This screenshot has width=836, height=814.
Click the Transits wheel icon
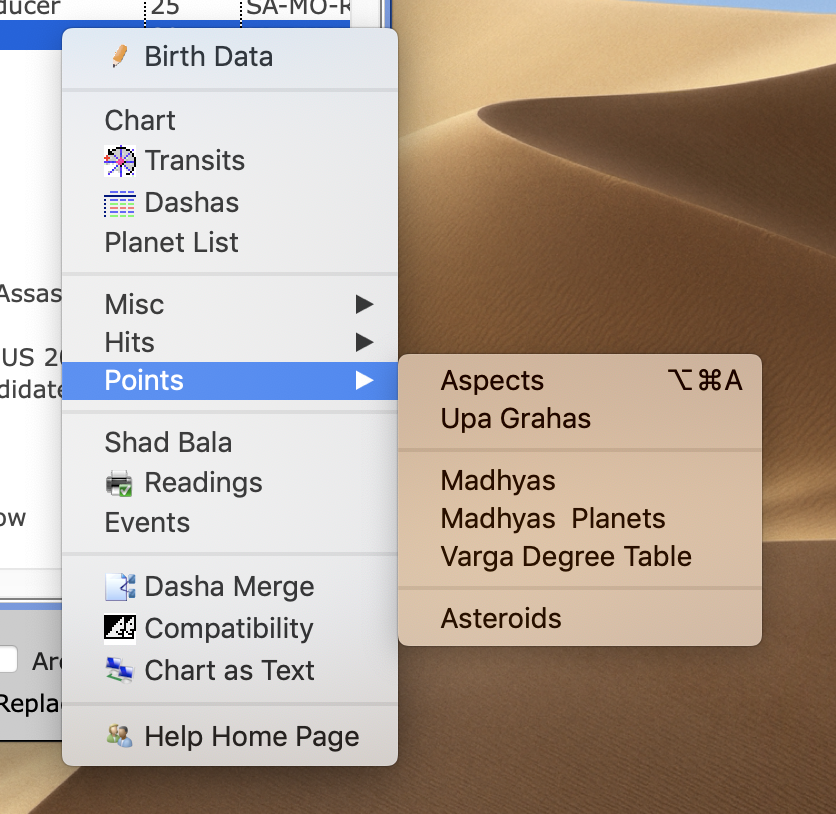tap(120, 161)
